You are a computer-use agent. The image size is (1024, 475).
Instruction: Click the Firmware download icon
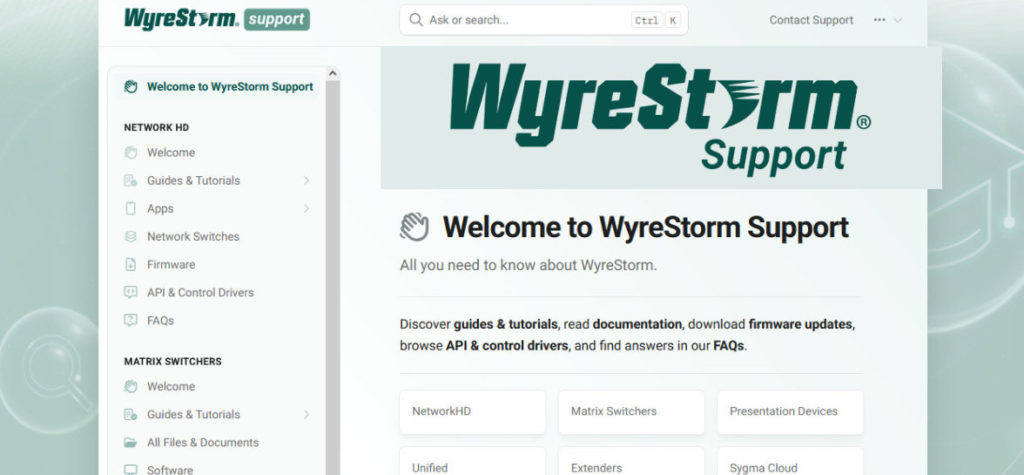131,265
